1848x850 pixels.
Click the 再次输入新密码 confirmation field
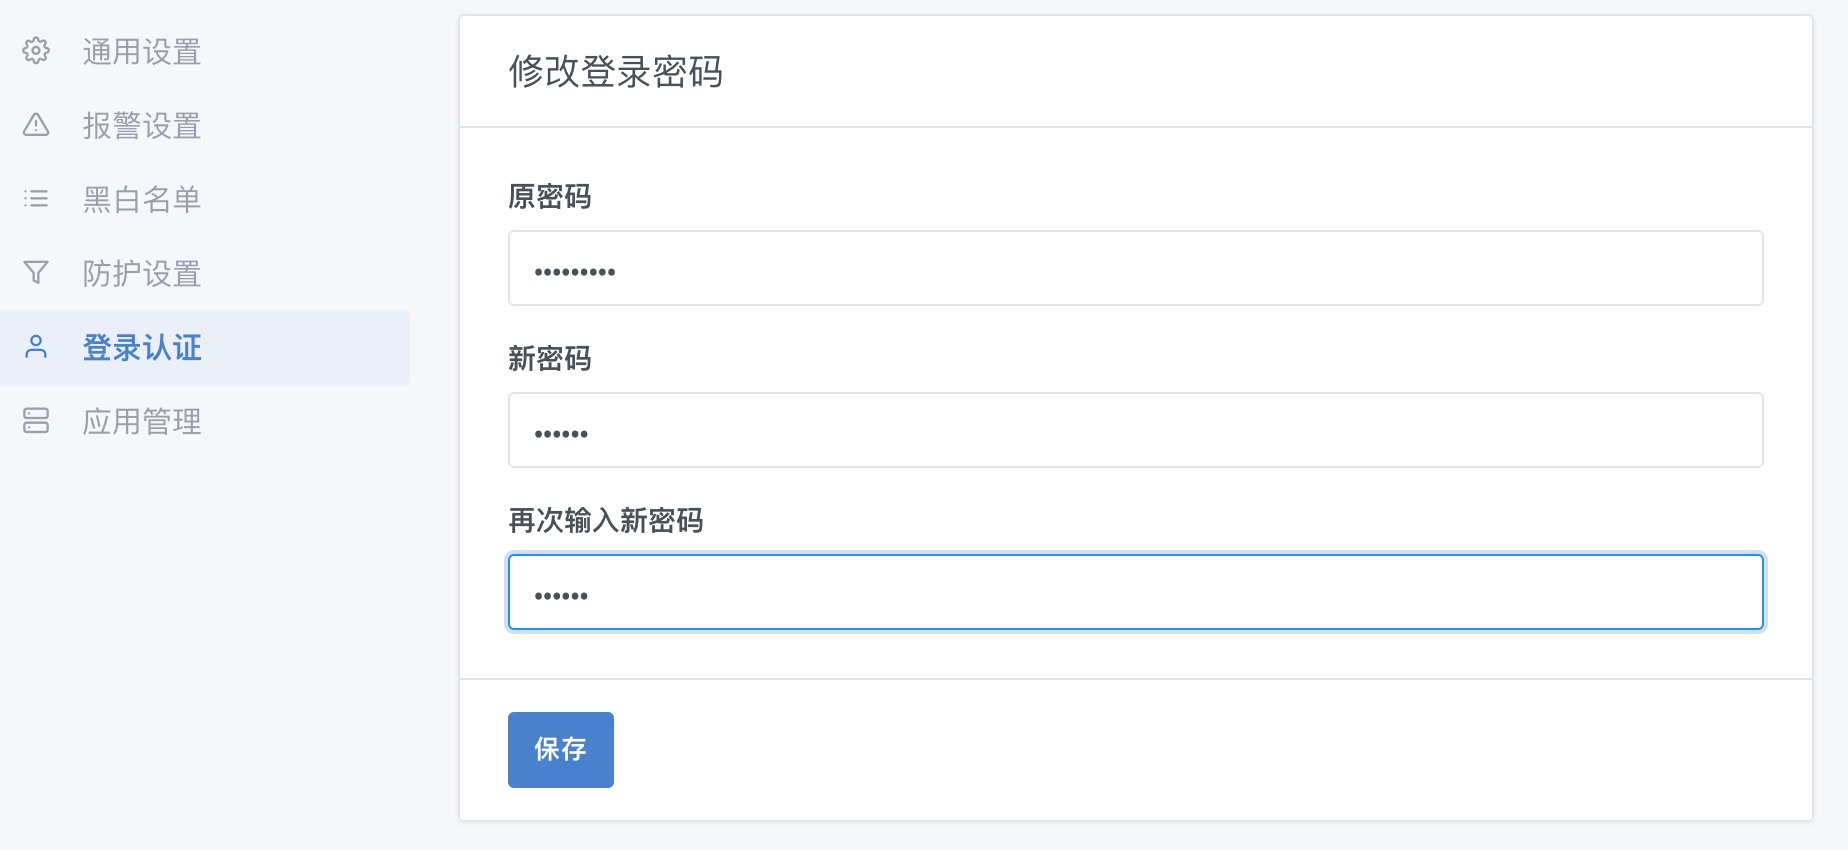[x=1135, y=592]
